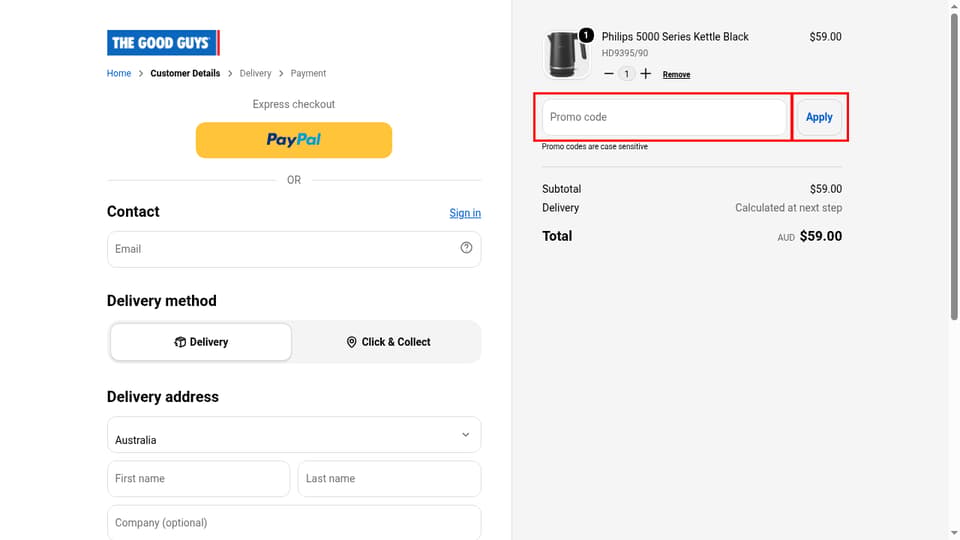Focus the Email input field
This screenshot has height=540, width=960.
coord(294,249)
